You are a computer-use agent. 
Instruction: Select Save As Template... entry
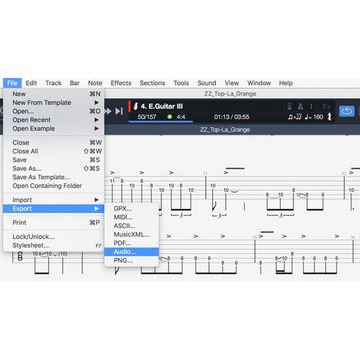54,177
